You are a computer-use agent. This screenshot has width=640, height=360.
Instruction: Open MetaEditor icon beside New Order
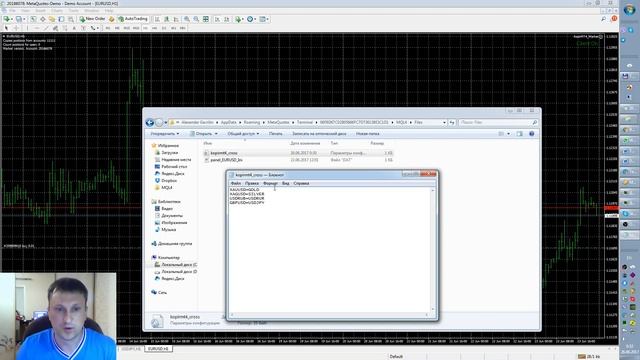coord(111,19)
